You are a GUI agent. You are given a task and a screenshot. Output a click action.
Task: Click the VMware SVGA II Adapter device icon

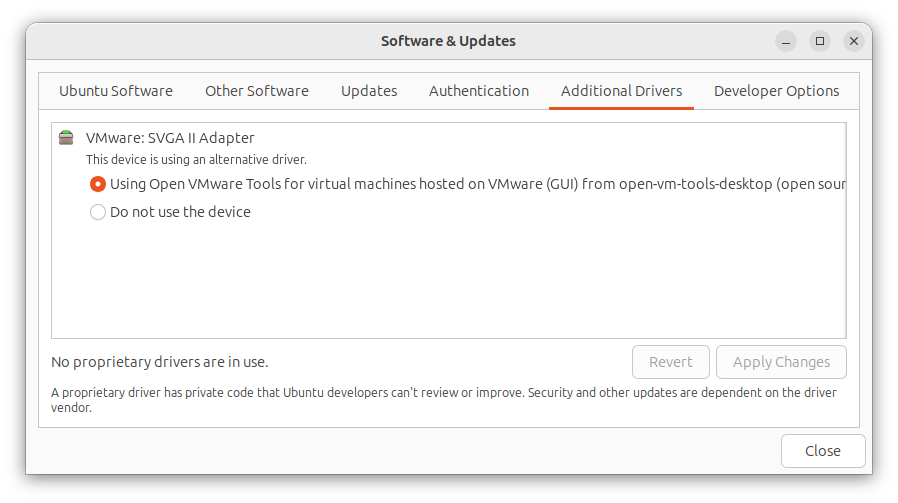pyautogui.click(x=66, y=137)
